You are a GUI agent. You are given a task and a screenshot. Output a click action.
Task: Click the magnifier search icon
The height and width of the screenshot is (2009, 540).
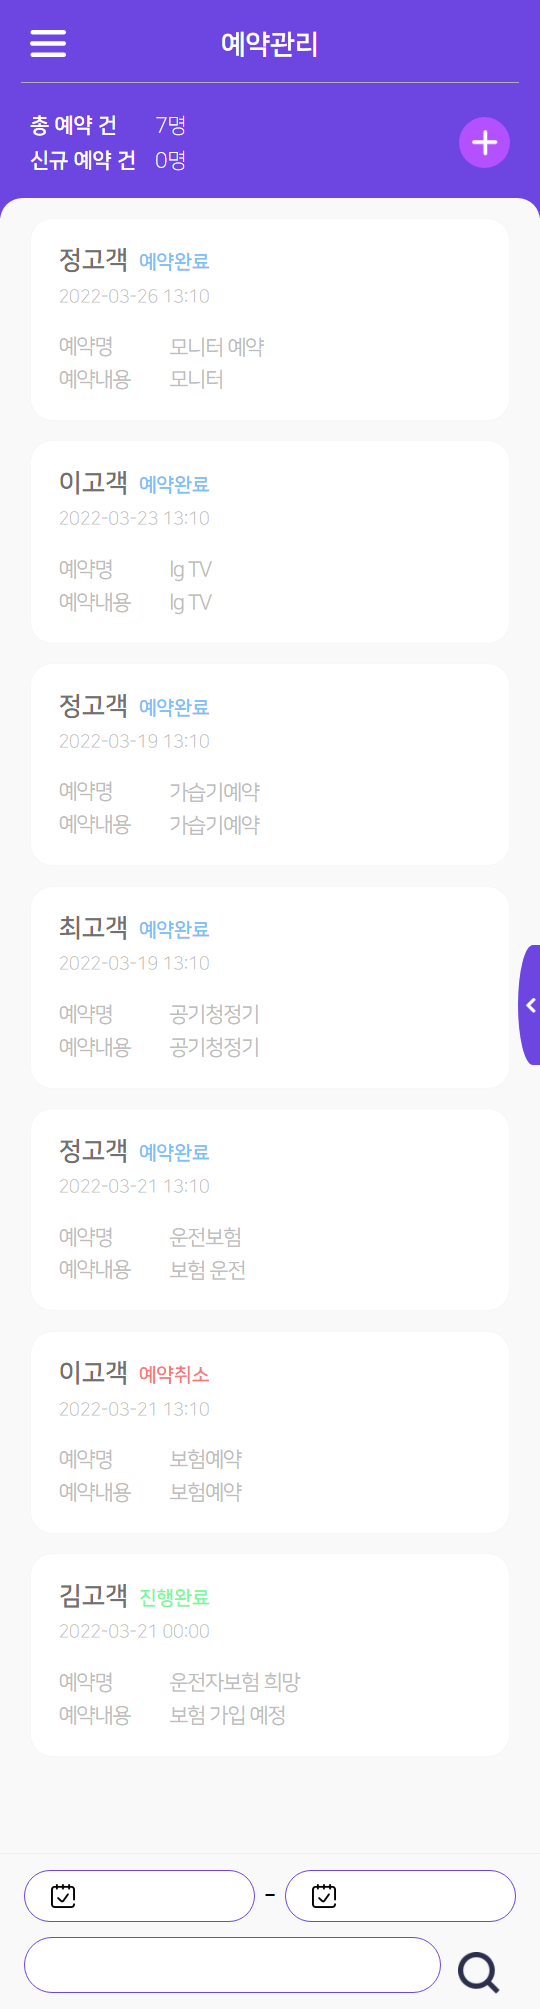click(479, 1973)
